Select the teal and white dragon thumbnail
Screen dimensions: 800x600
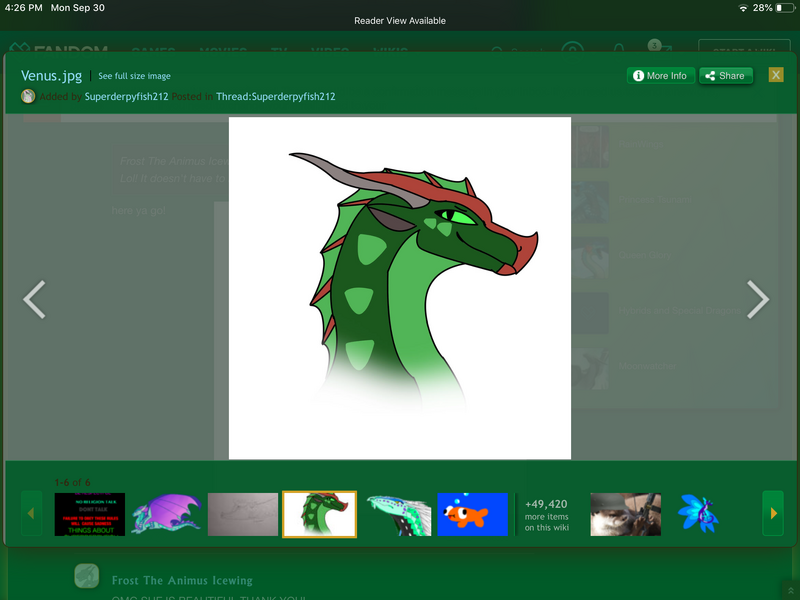[397, 514]
